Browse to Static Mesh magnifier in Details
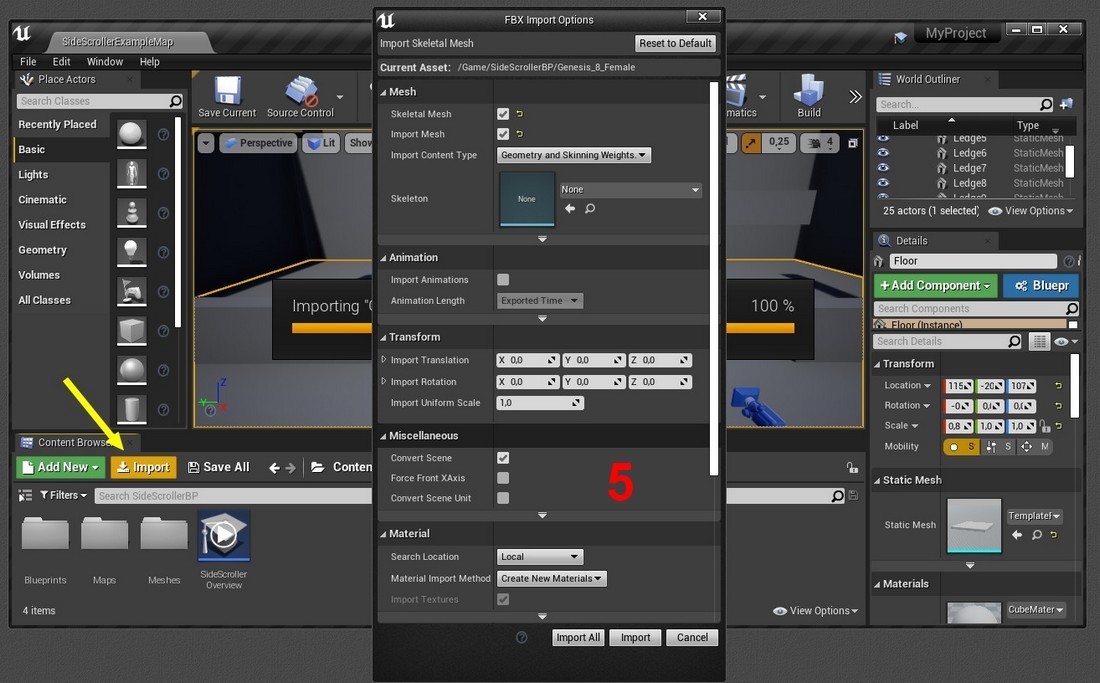This screenshot has height=683, width=1100. pos(1036,535)
